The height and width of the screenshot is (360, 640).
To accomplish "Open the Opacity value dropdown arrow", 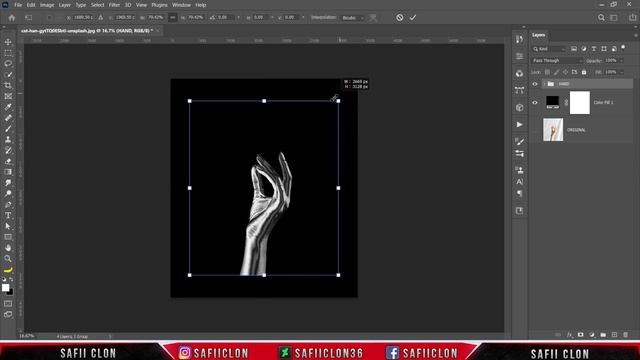I will (x=622, y=60).
